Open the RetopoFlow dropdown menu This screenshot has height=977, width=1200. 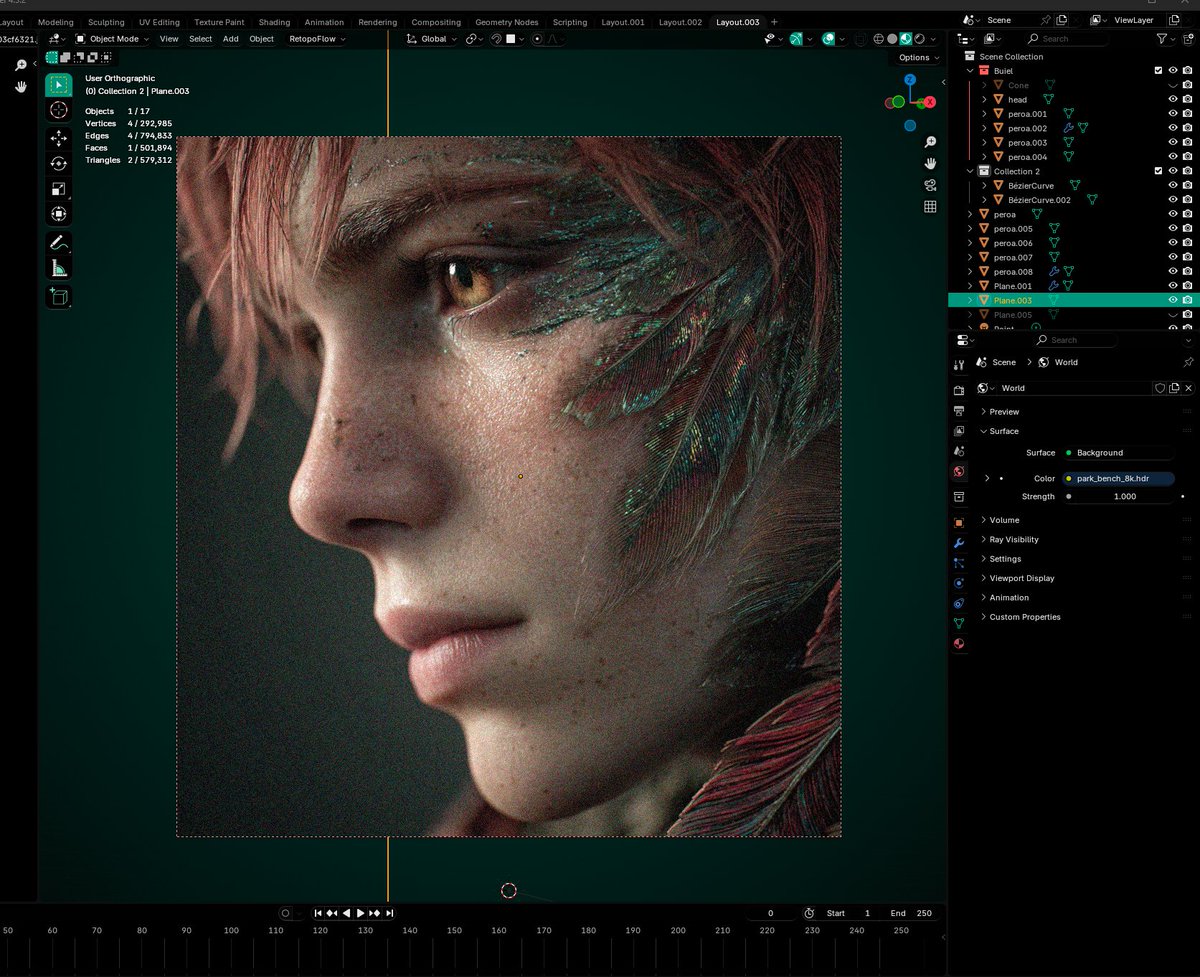tap(316, 39)
